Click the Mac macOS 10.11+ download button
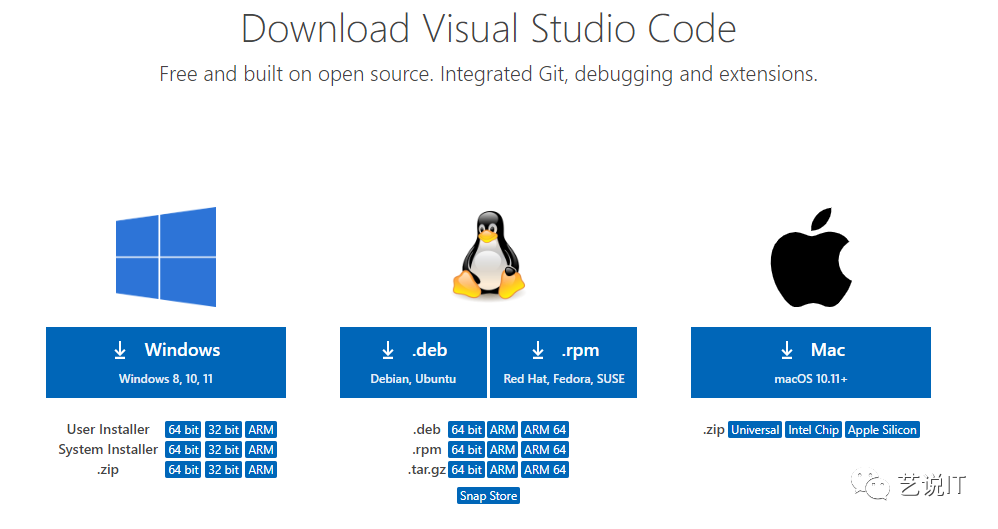Viewport: 998px width, 529px height. click(810, 362)
